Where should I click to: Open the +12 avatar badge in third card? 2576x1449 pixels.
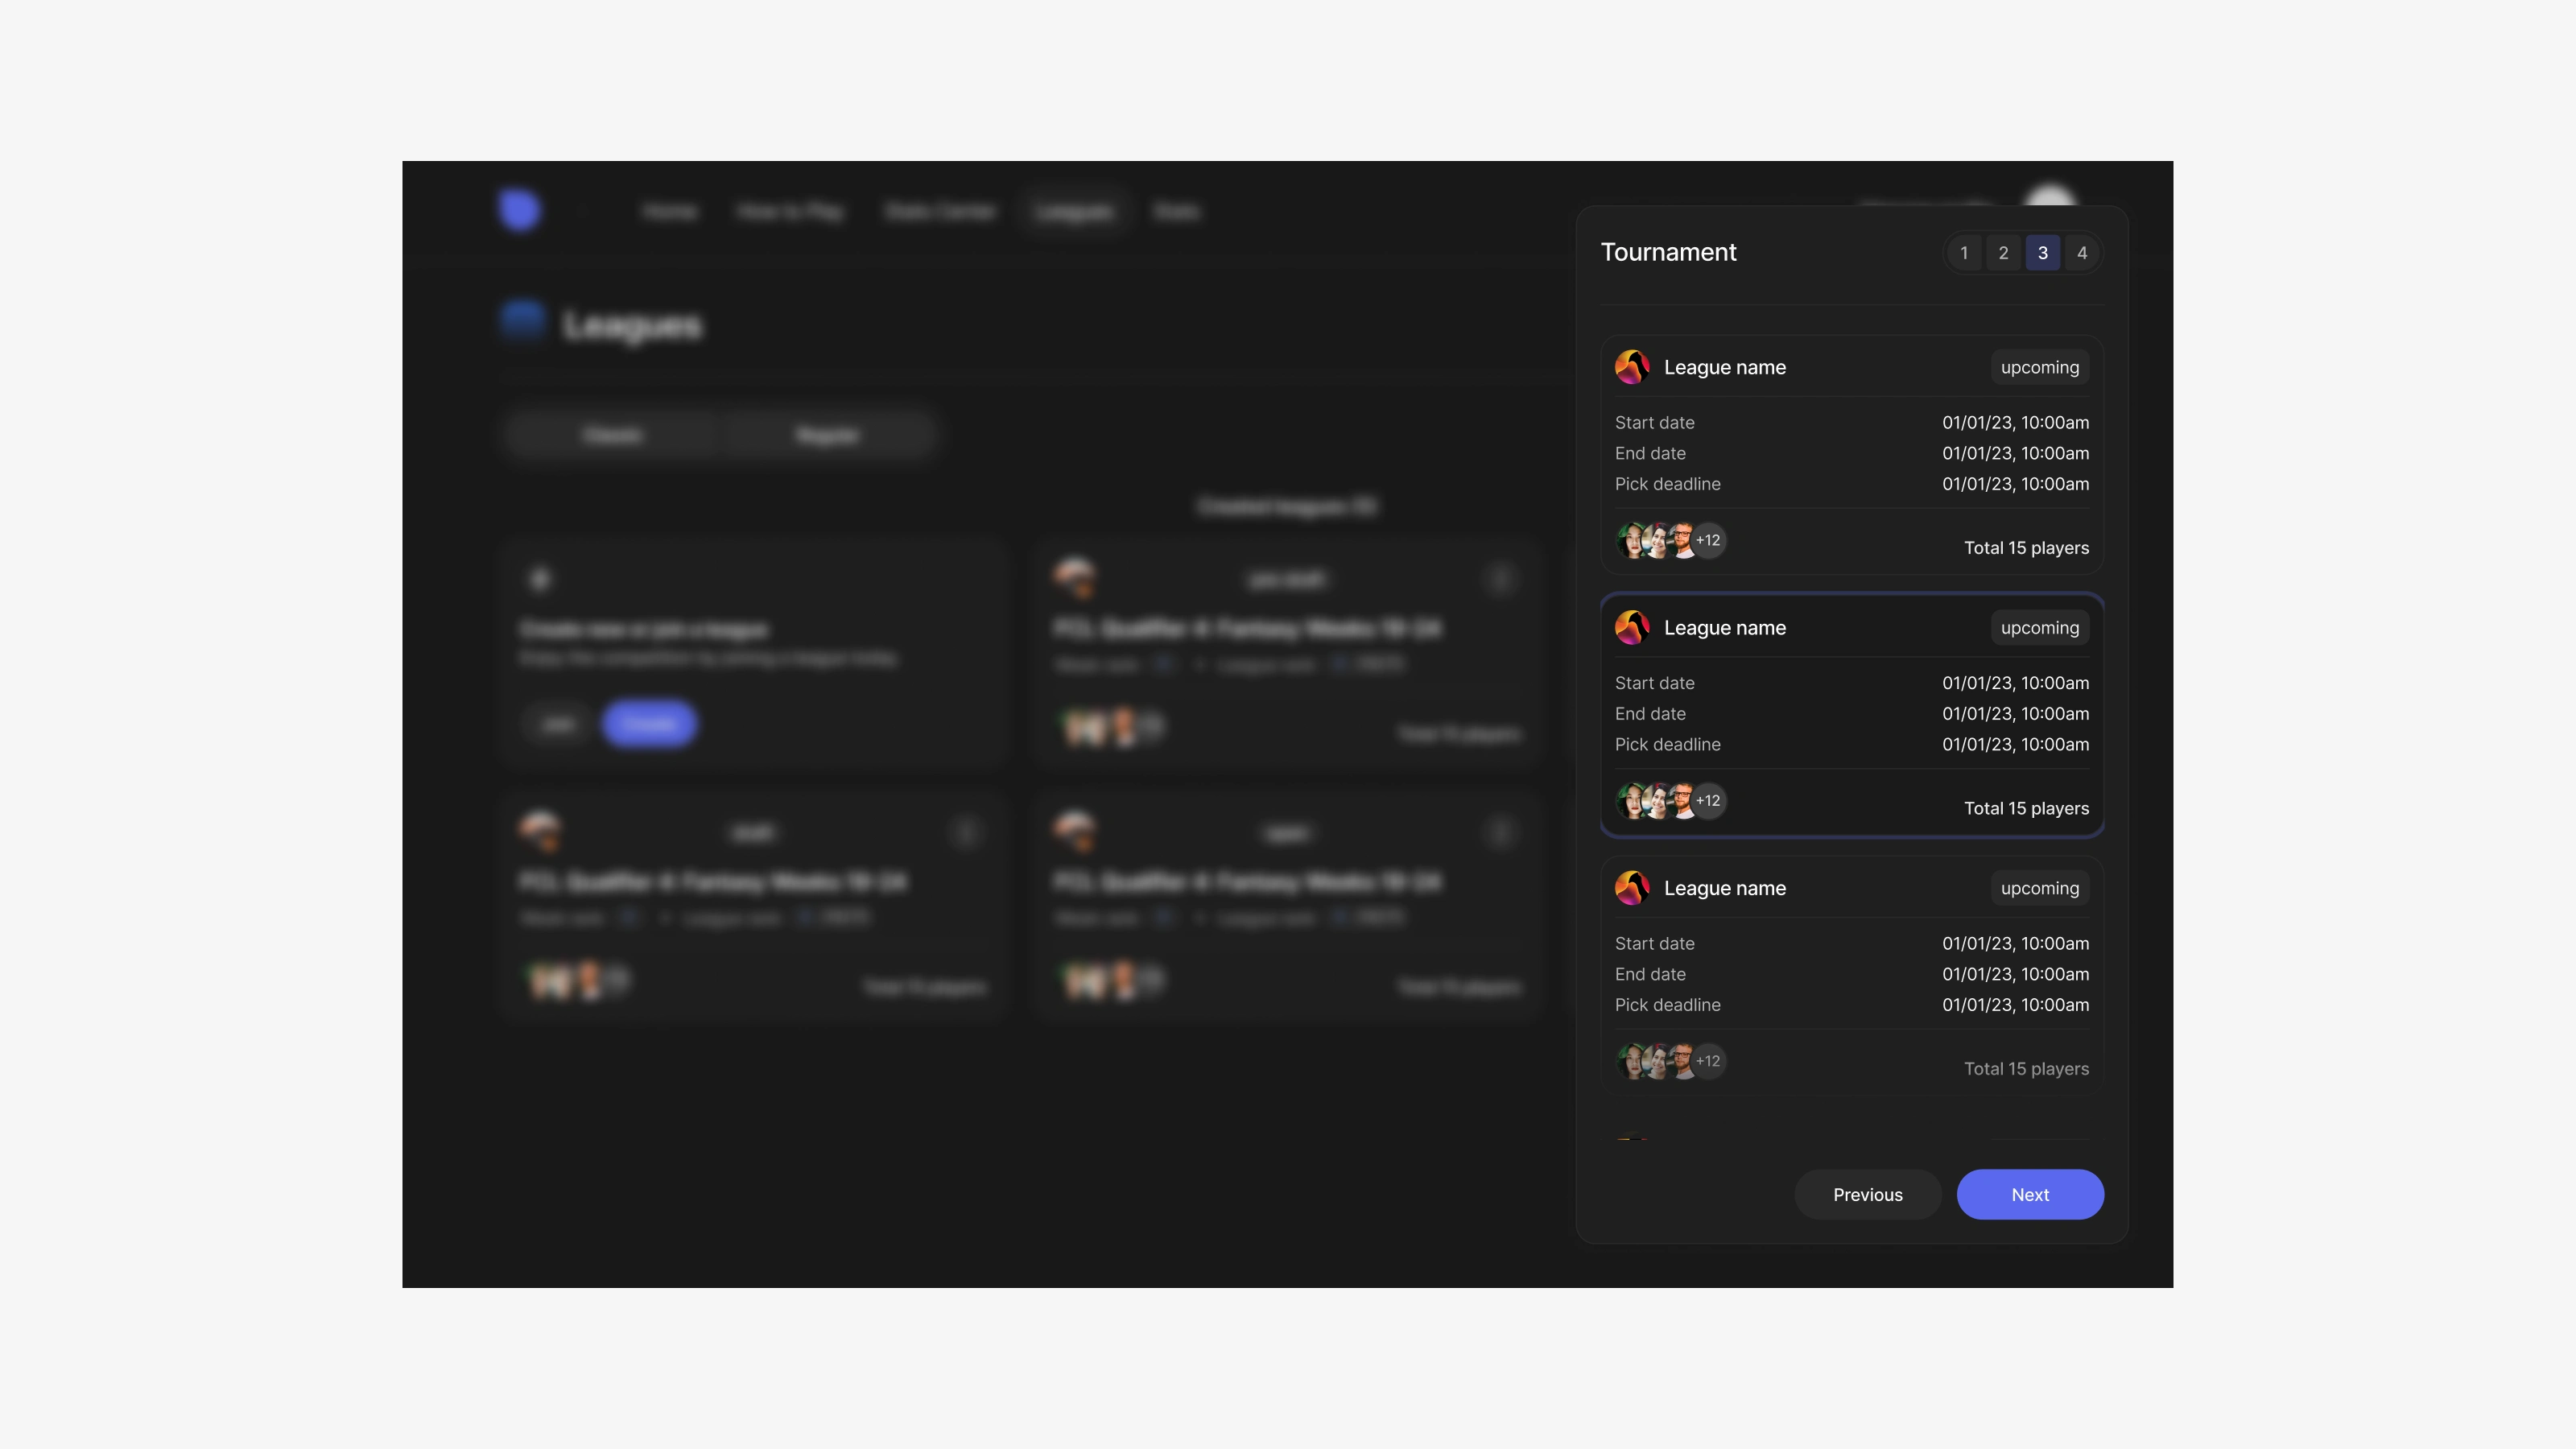1708,1061
